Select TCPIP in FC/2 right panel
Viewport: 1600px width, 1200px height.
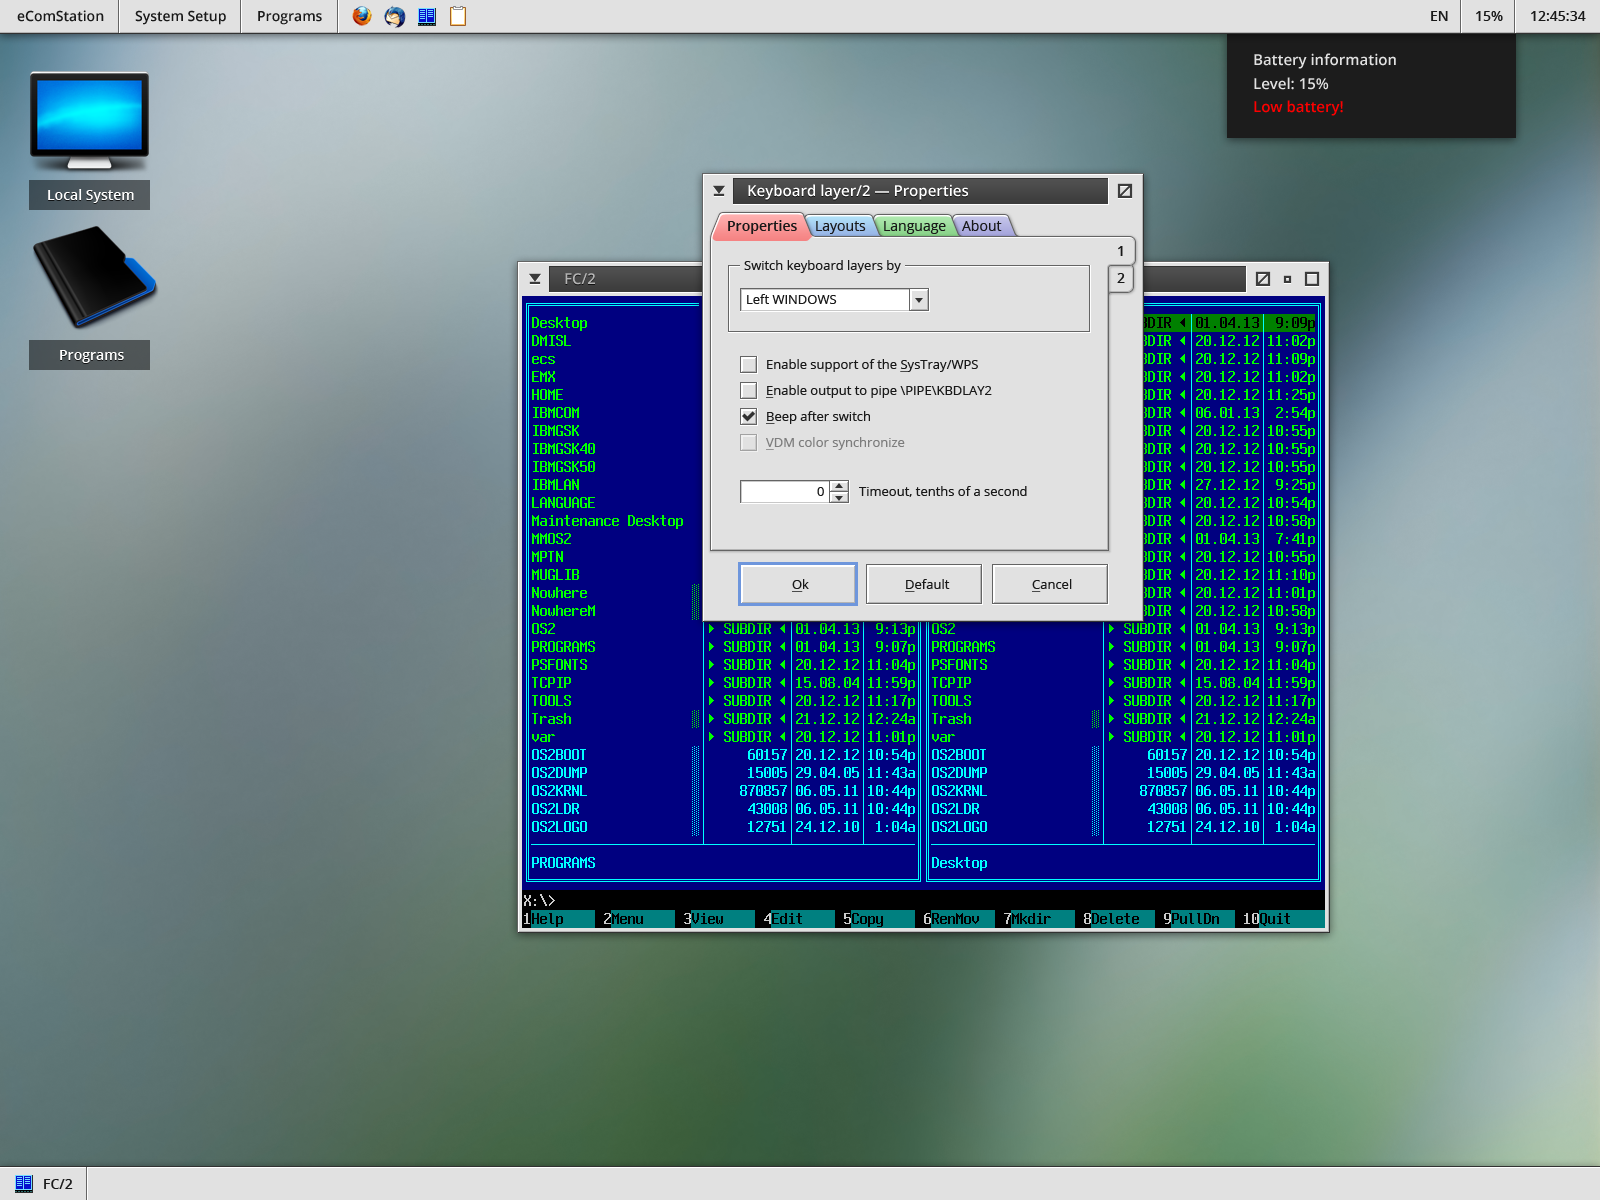(x=951, y=683)
